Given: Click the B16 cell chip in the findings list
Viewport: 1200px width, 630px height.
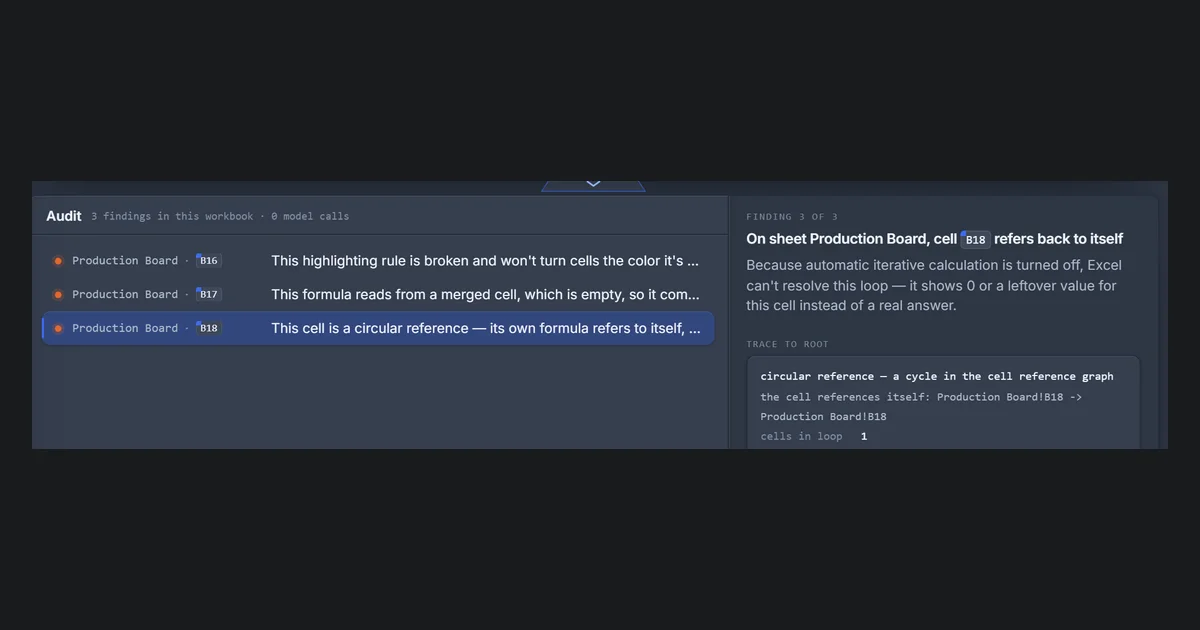Looking at the screenshot, I should pos(208,261).
